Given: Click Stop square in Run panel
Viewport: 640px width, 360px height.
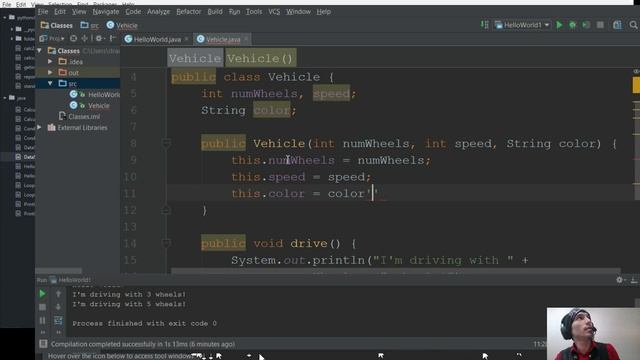Looking at the screenshot, I should 42,307.
